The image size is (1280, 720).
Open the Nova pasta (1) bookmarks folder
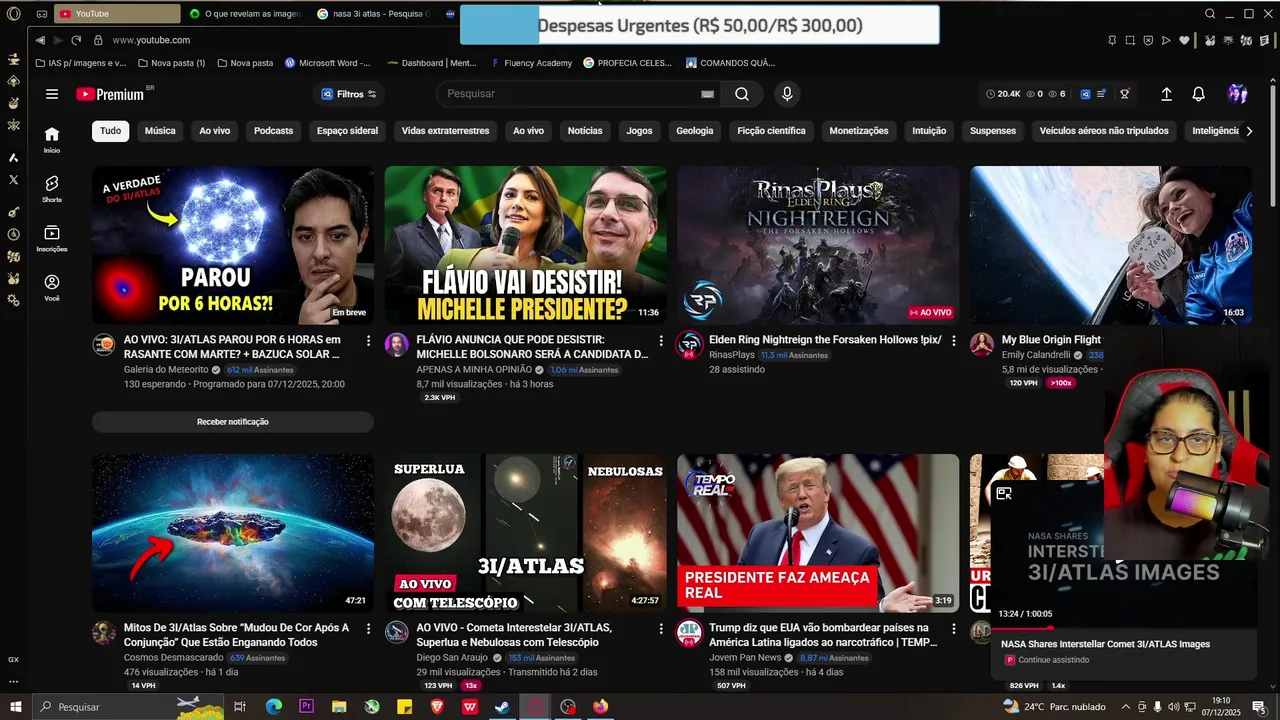171,63
